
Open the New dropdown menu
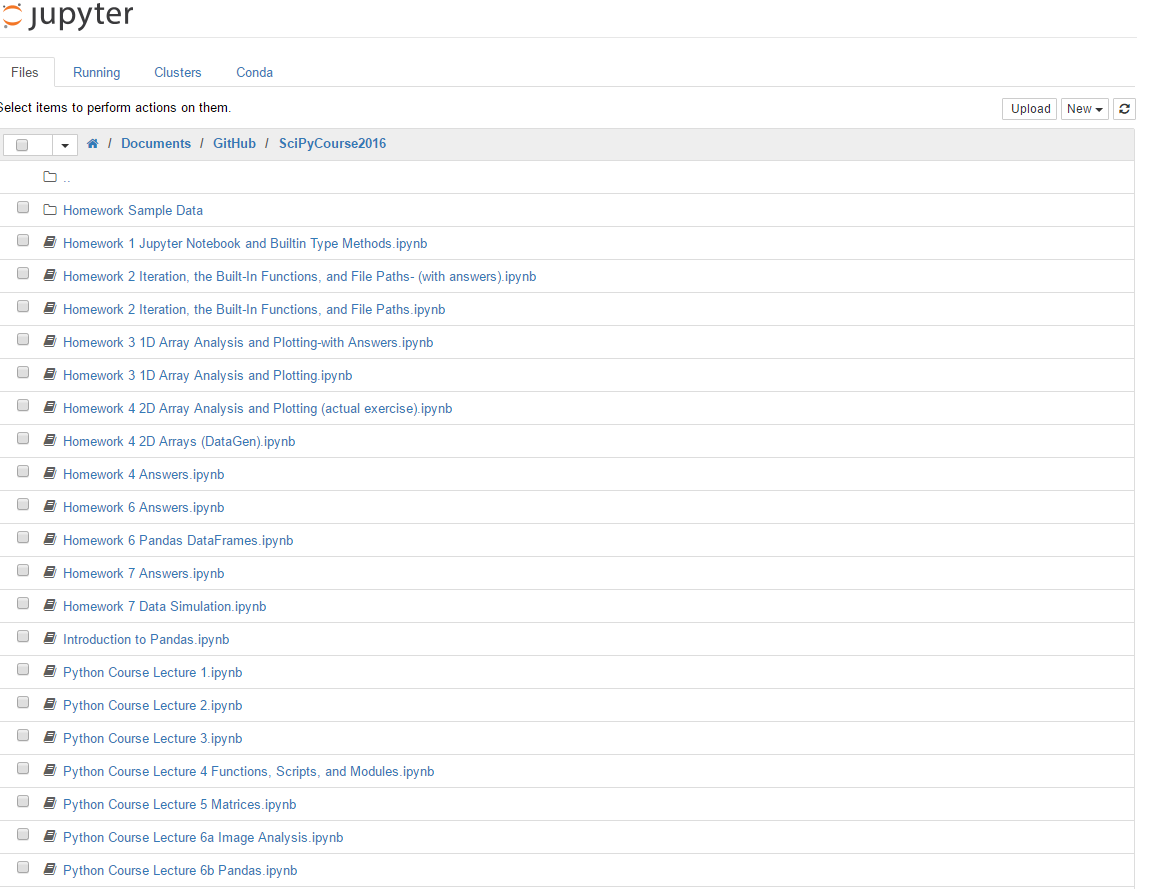click(1084, 109)
